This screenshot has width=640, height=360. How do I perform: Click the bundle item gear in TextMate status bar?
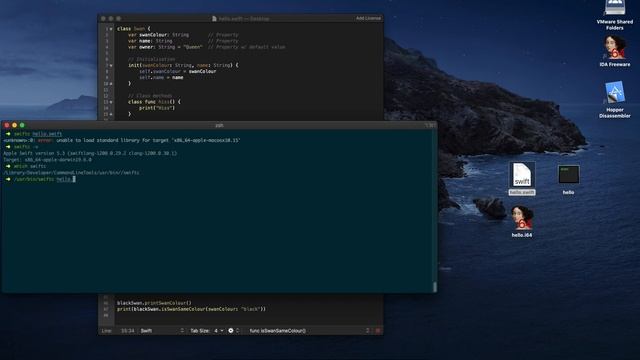[231, 331]
